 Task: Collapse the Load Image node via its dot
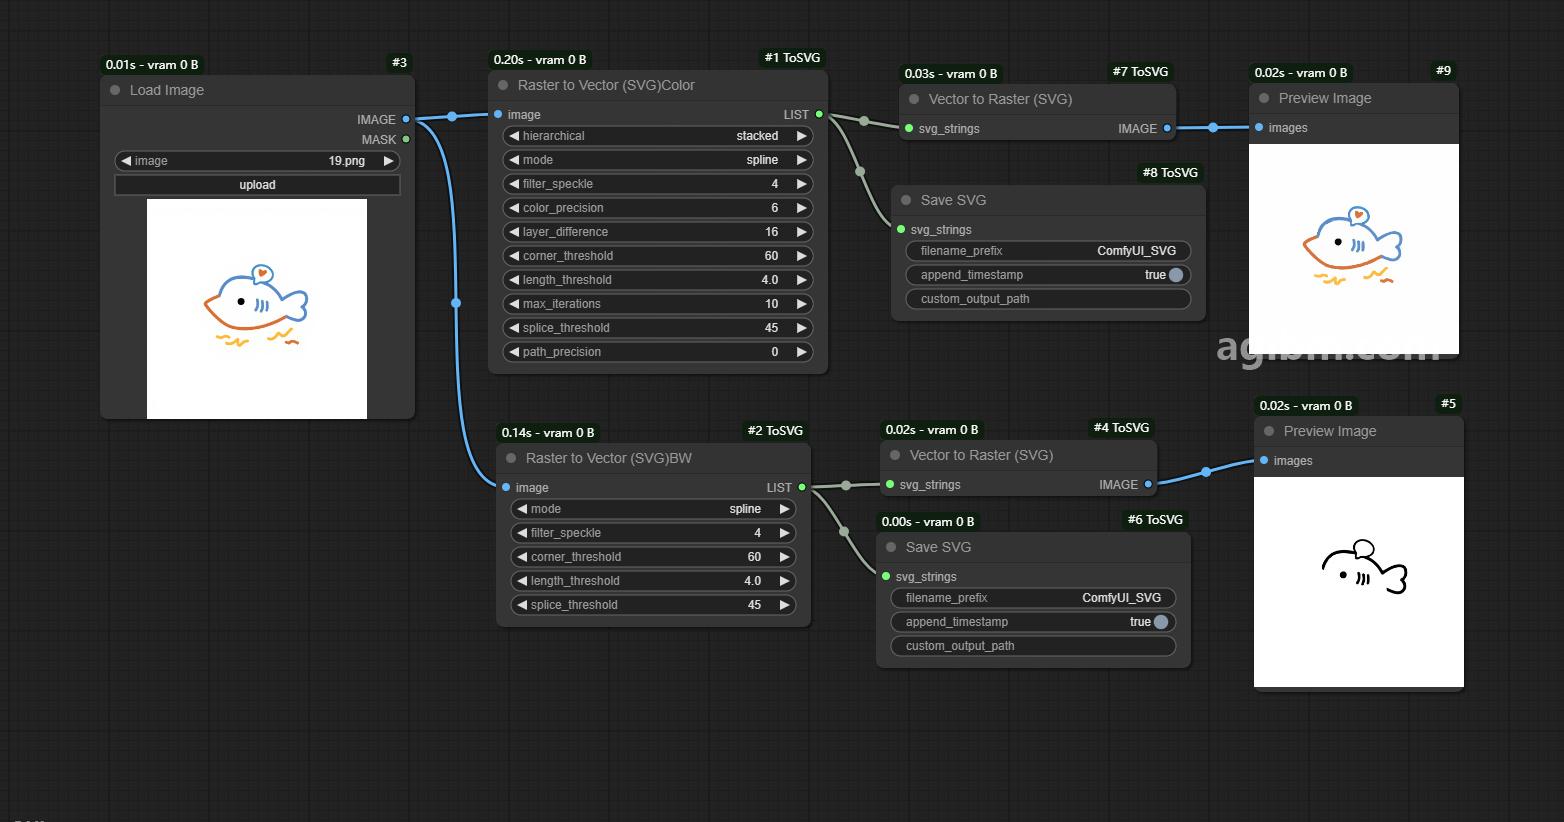coord(115,90)
